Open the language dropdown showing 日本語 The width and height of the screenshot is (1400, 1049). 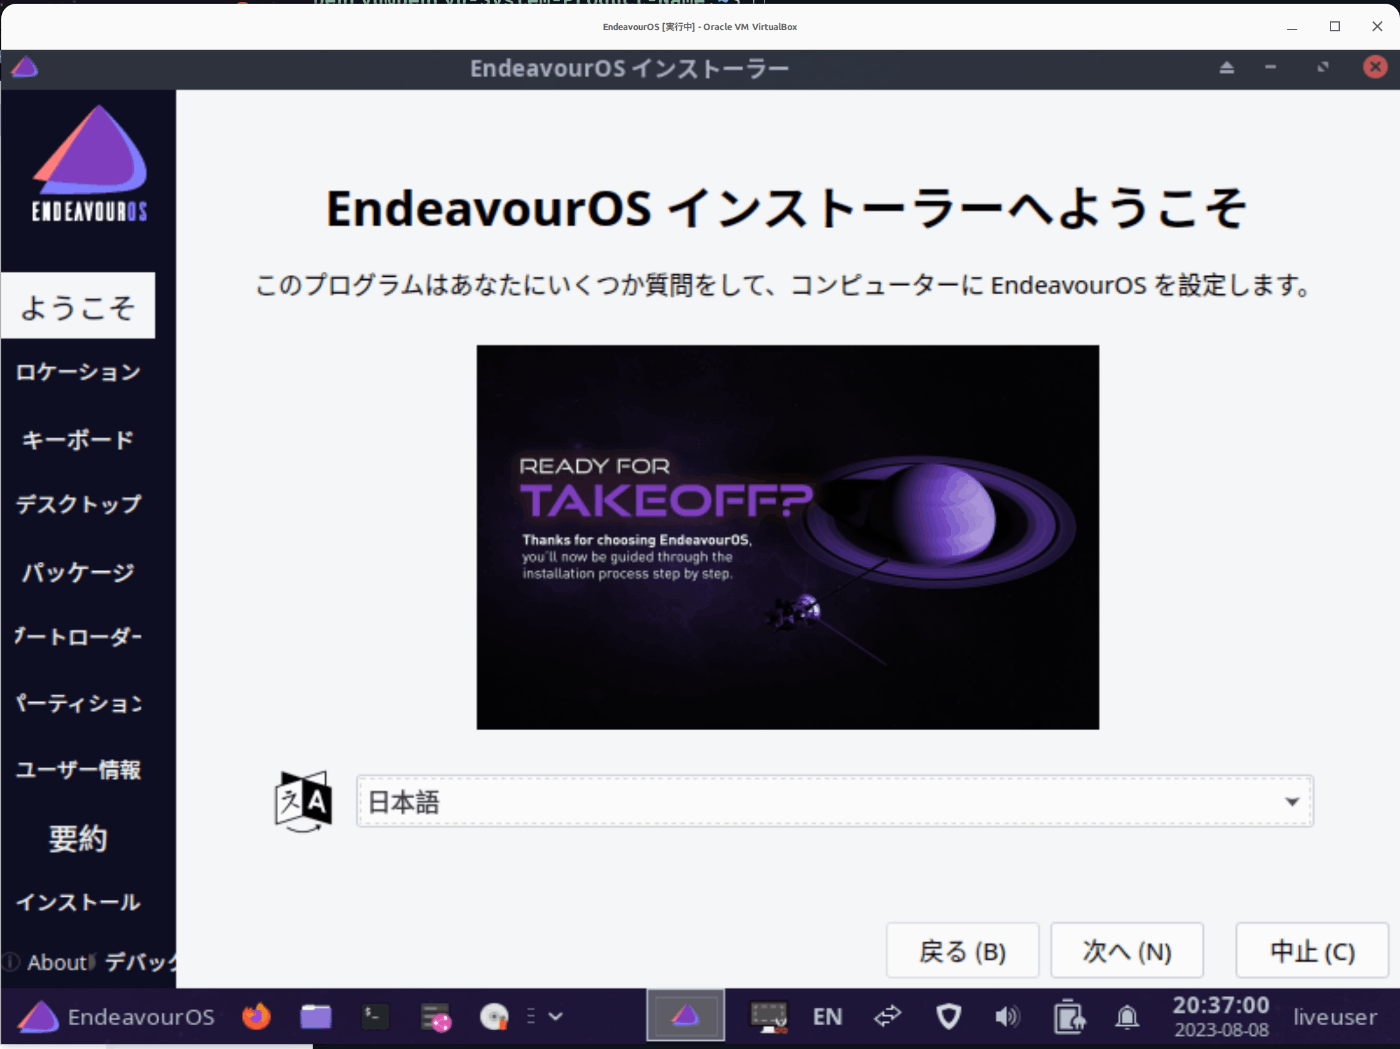tap(835, 802)
